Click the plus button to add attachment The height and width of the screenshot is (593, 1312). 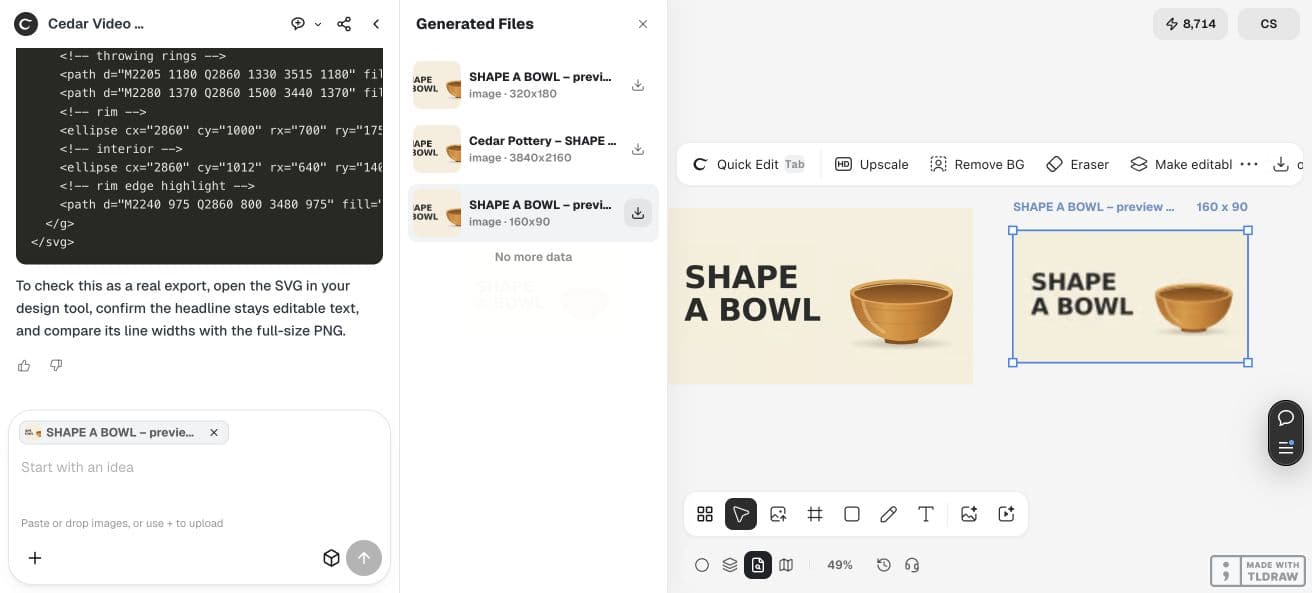[35, 558]
